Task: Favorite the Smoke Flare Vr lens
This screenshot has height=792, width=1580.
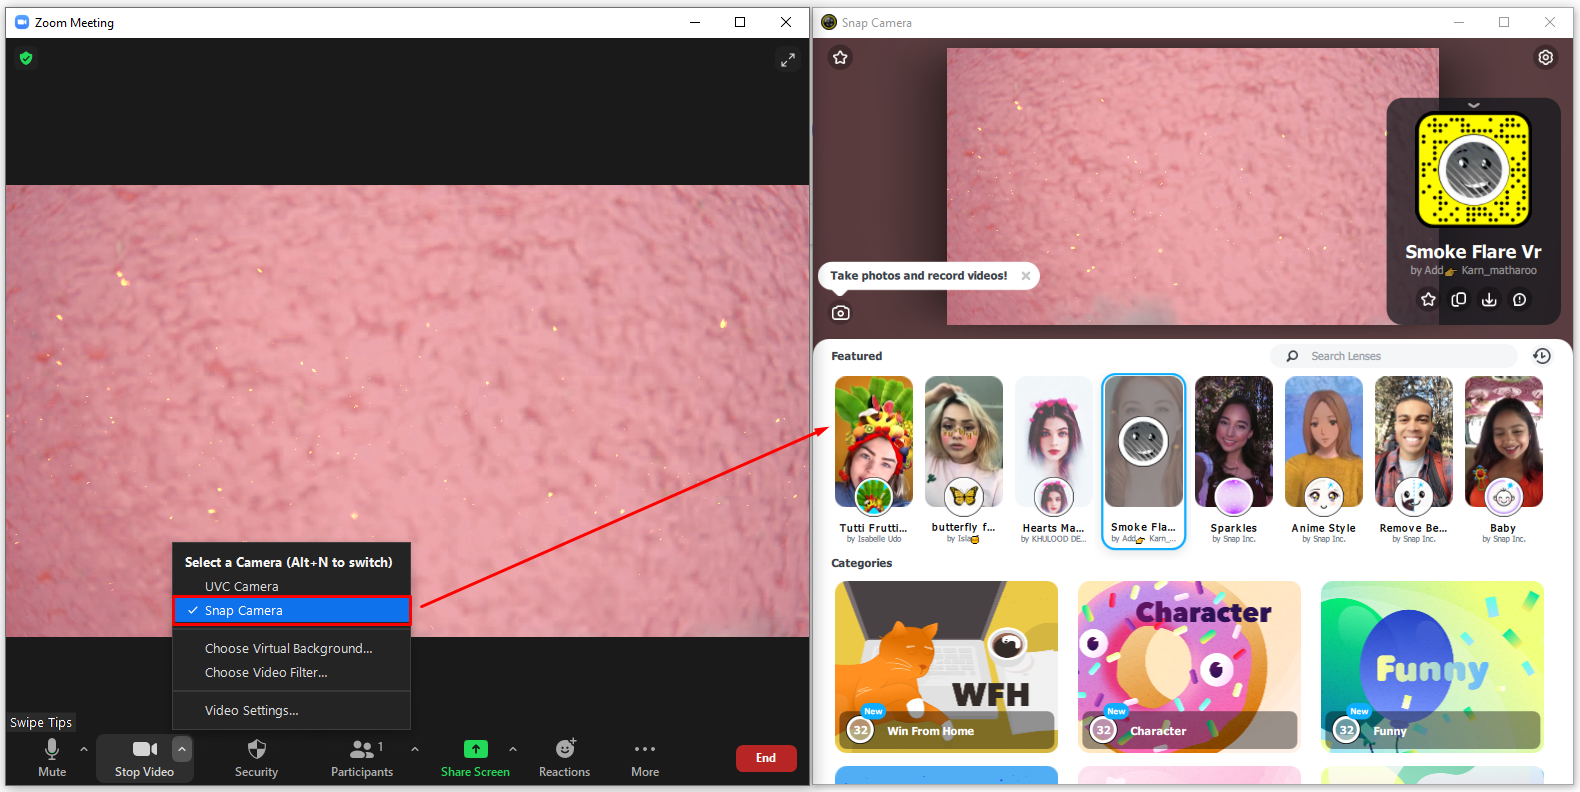Action: (x=1428, y=299)
